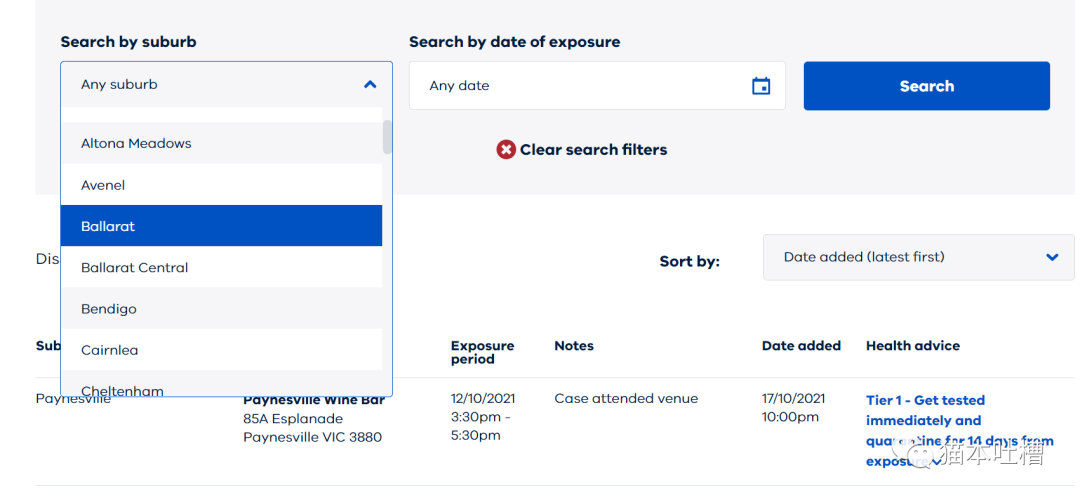
Task: Choose Cairnlea suburb option
Action: pyautogui.click(x=221, y=350)
